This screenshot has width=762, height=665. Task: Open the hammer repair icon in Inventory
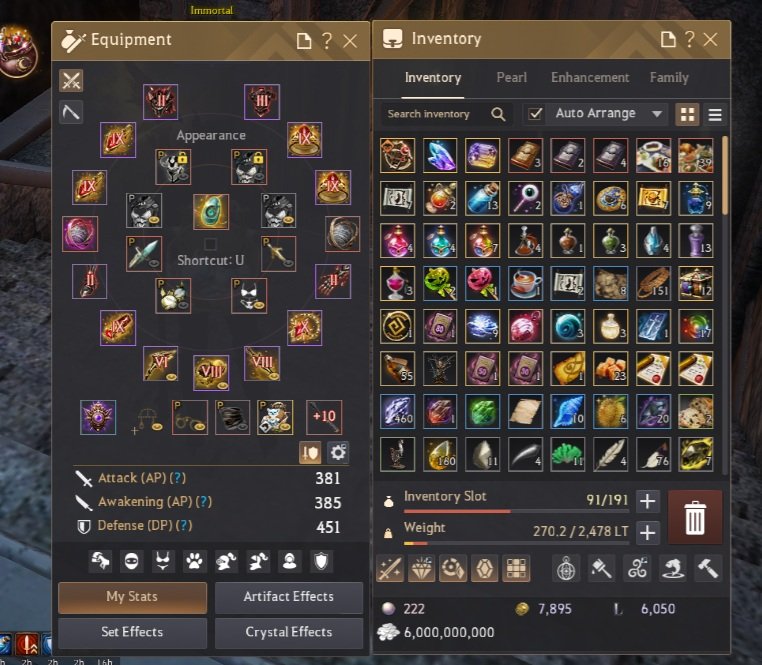(707, 568)
